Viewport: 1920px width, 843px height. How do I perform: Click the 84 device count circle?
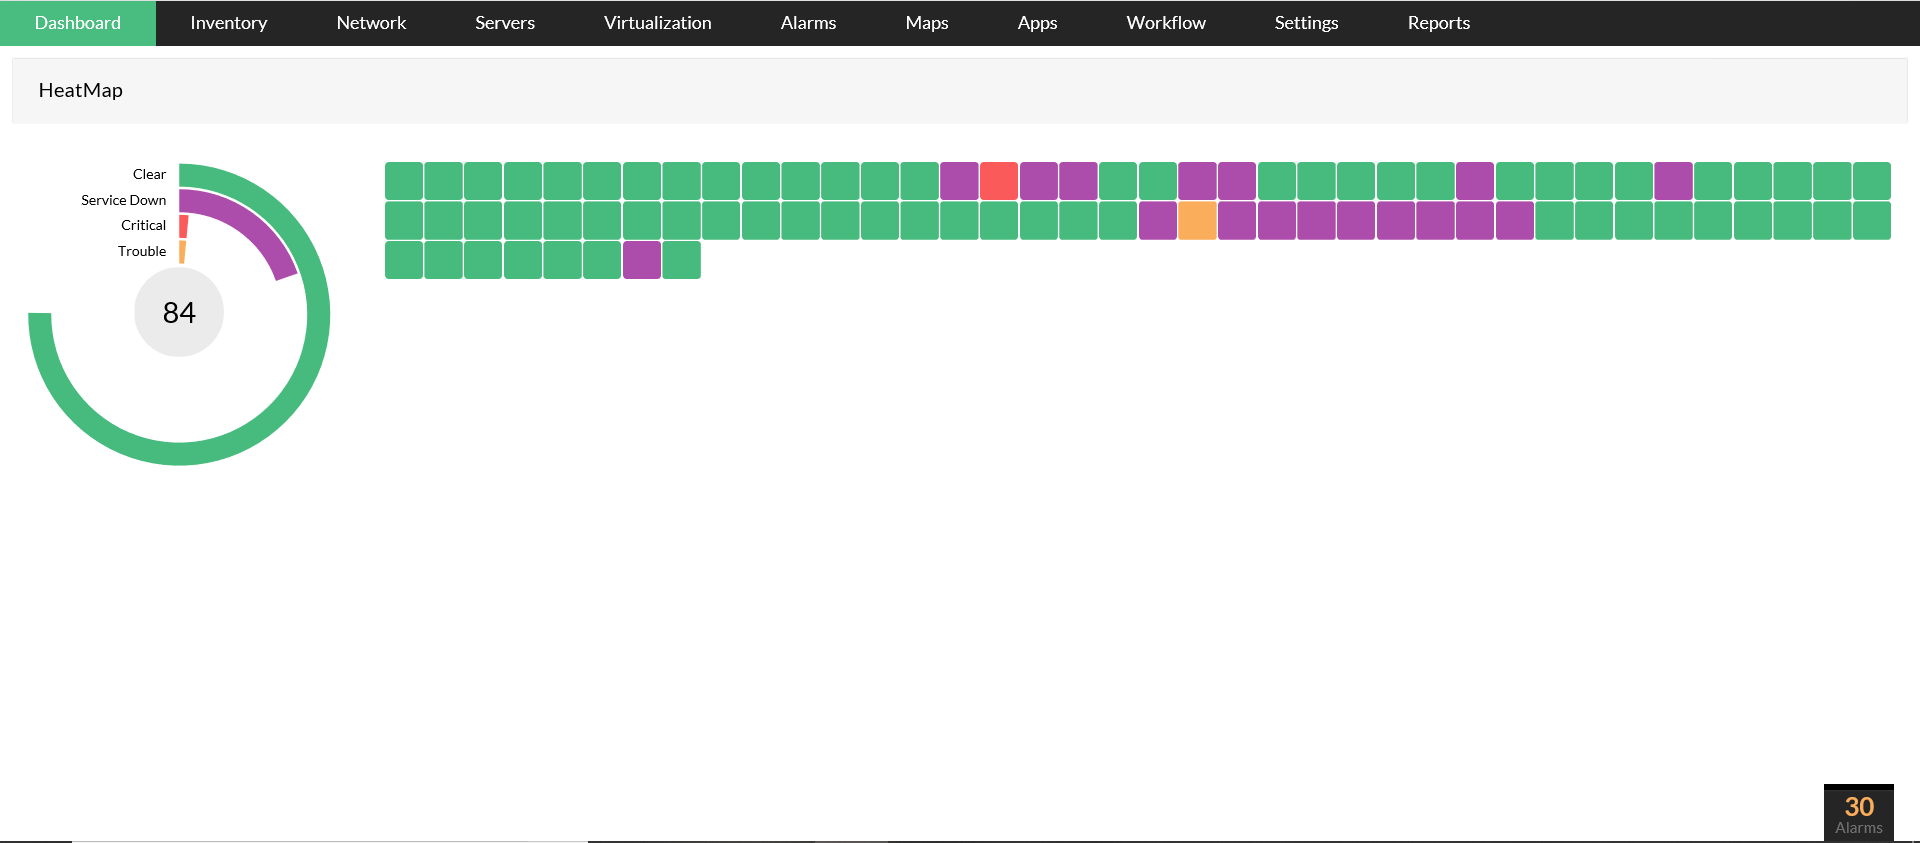click(x=179, y=313)
